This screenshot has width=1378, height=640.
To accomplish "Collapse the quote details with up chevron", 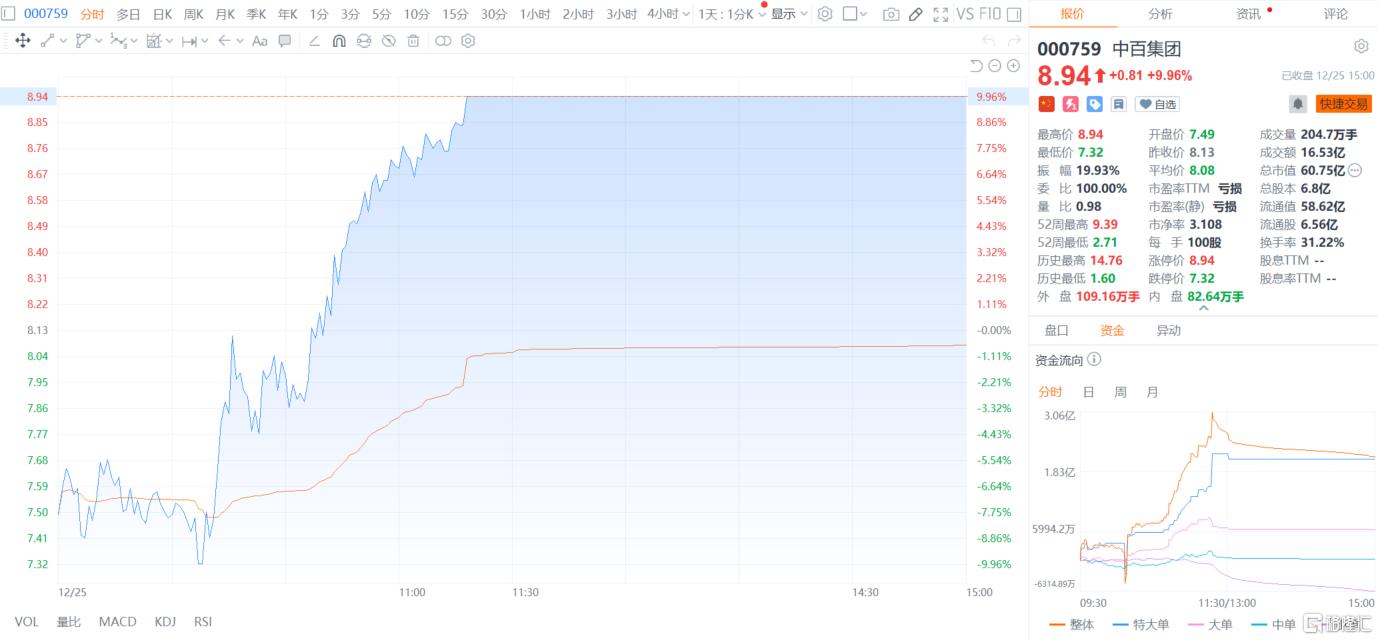I will (1203, 308).
